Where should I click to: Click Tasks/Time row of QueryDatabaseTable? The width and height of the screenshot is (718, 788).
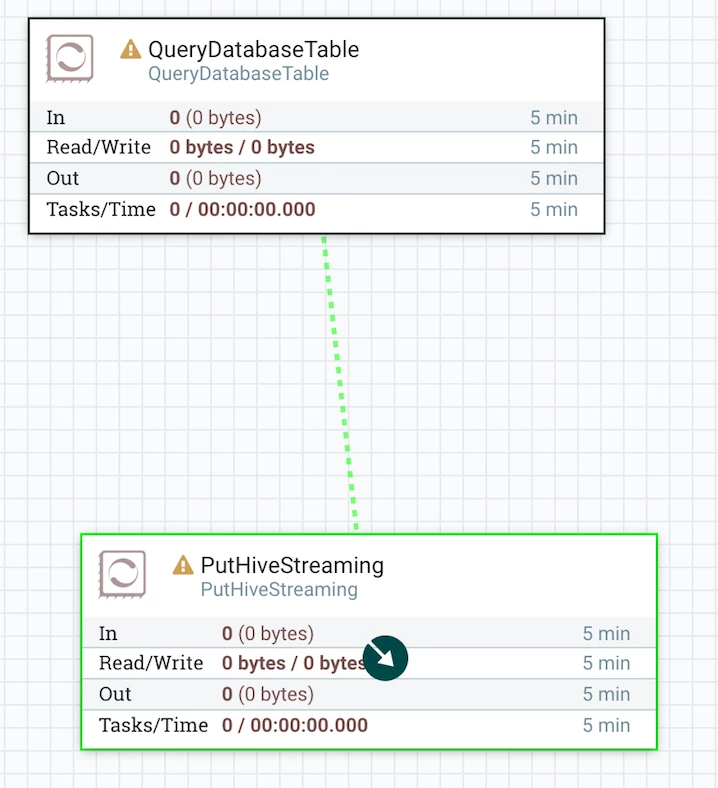pyautogui.click(x=317, y=209)
